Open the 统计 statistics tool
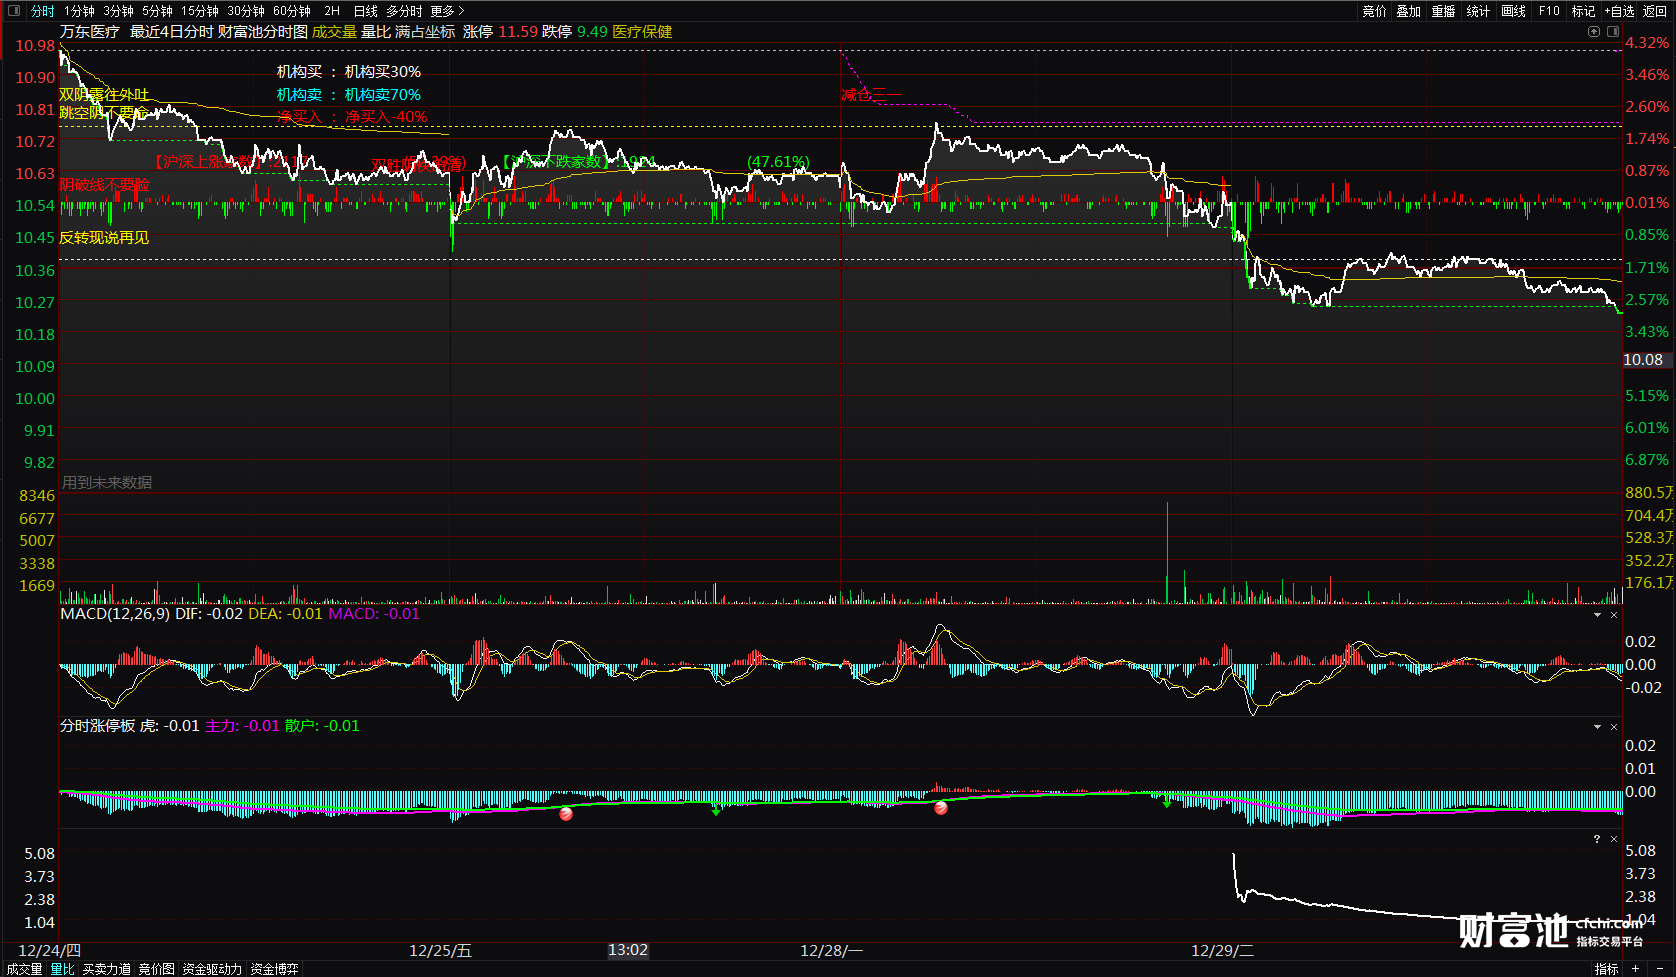This screenshot has width=1676, height=977. tap(1478, 11)
